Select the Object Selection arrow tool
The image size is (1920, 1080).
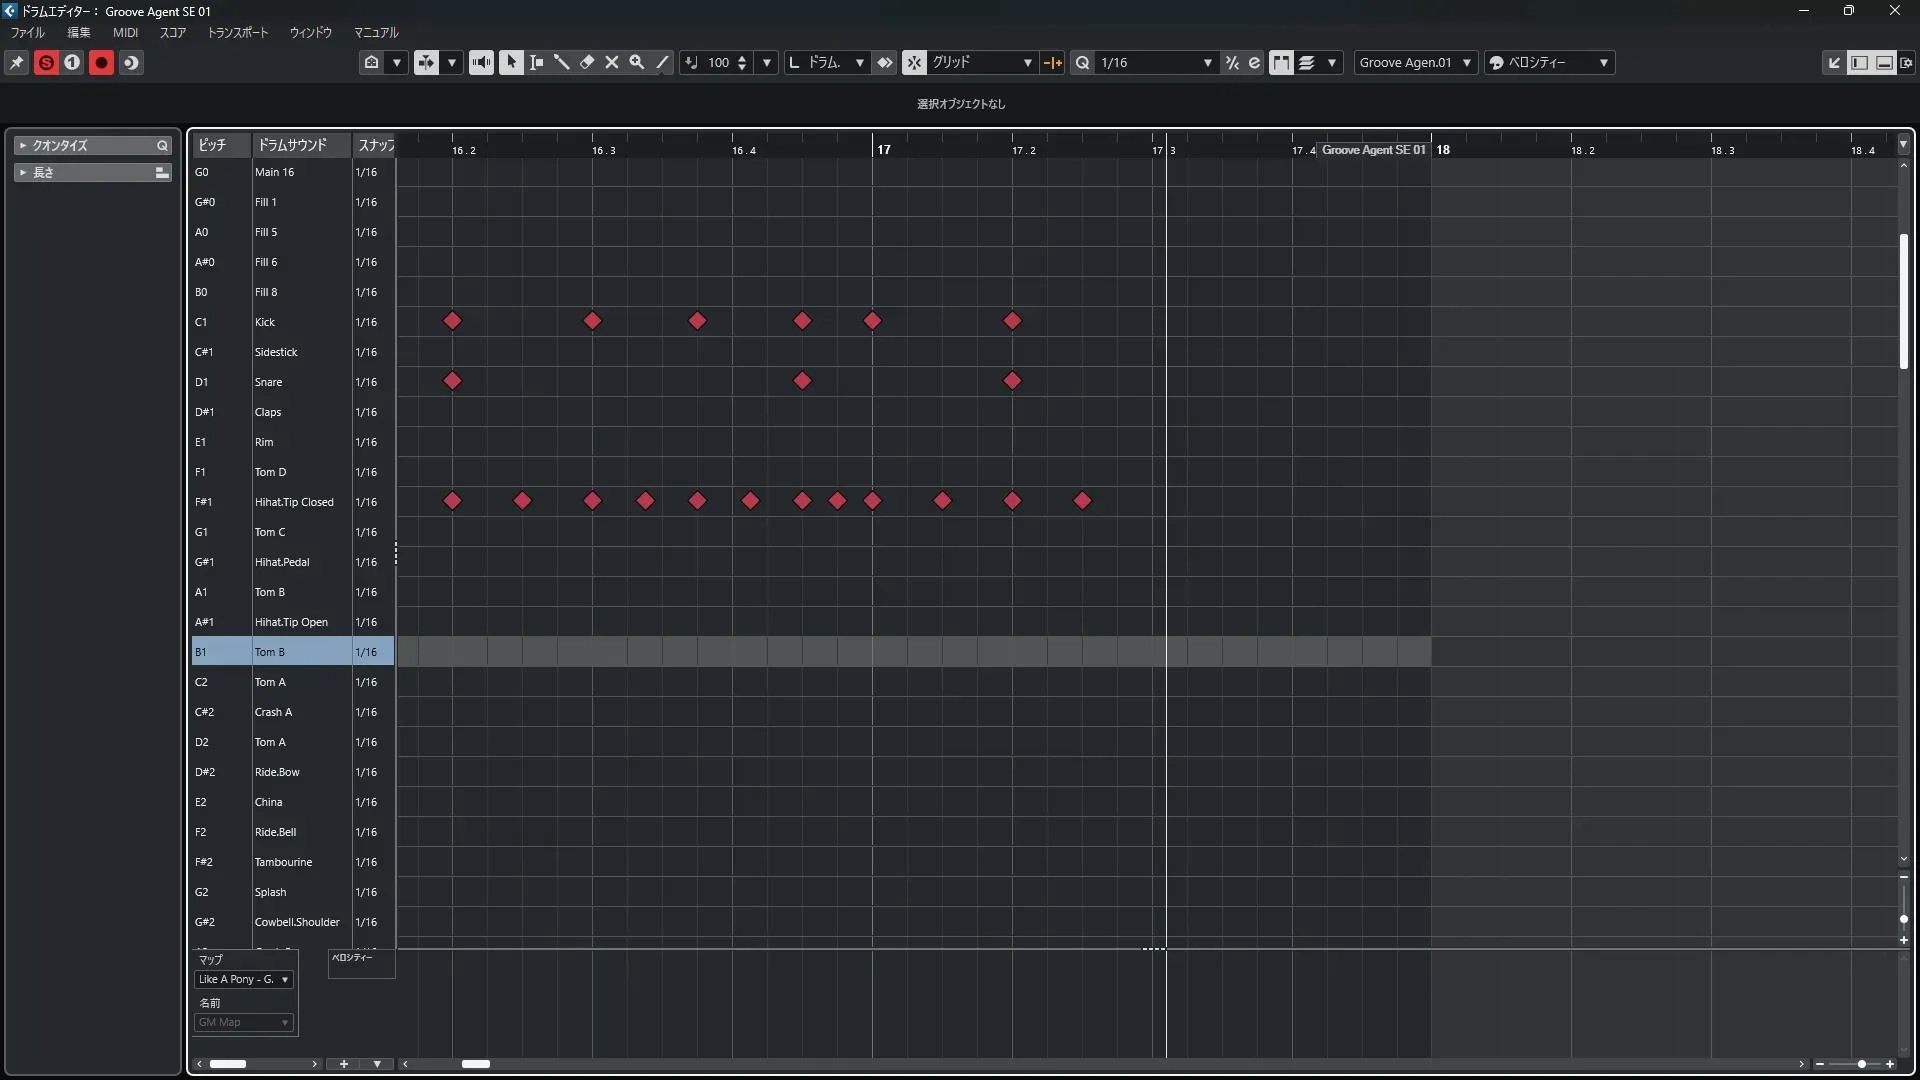pyautogui.click(x=511, y=62)
